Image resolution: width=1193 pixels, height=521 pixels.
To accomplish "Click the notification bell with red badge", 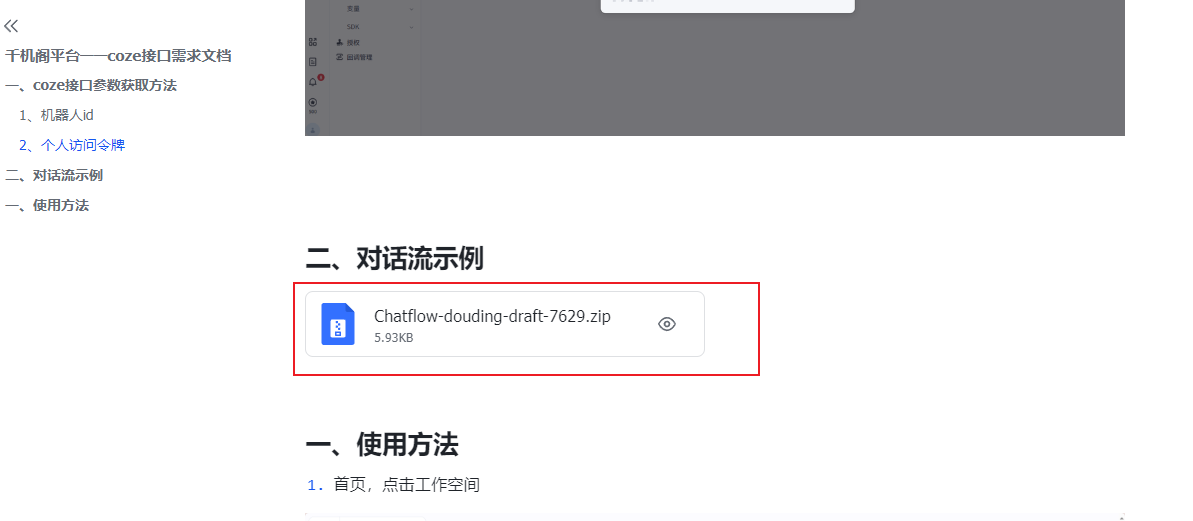I will click(x=313, y=81).
